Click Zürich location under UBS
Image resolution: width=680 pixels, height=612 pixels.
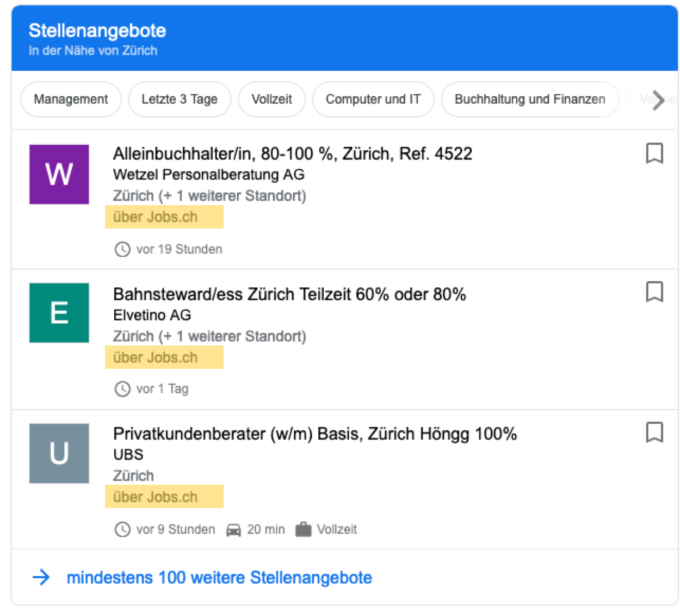tap(134, 476)
